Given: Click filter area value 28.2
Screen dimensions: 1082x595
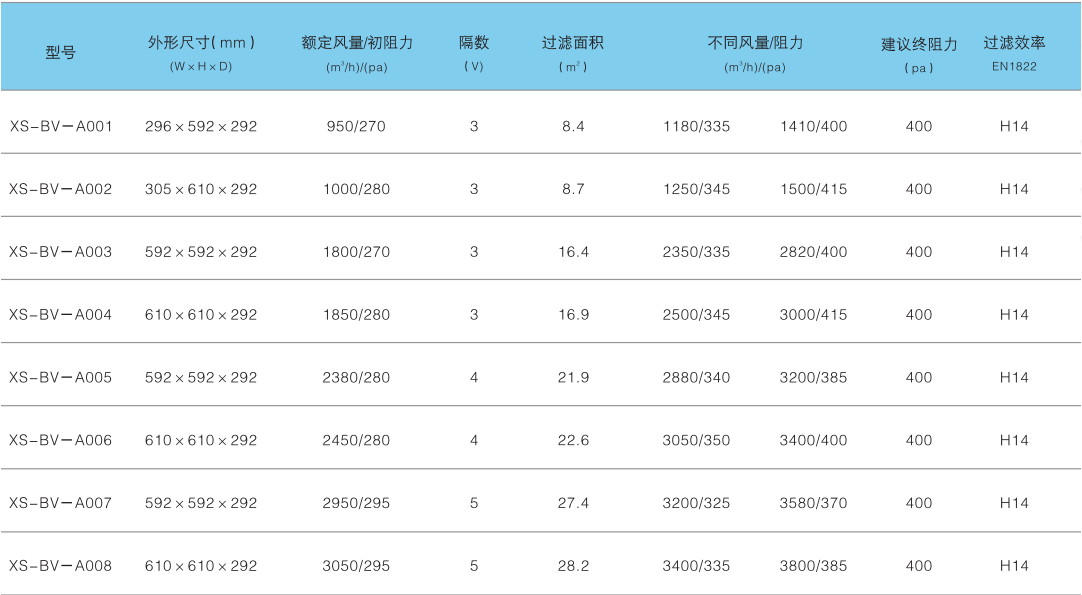Looking at the screenshot, I should click(x=573, y=566).
